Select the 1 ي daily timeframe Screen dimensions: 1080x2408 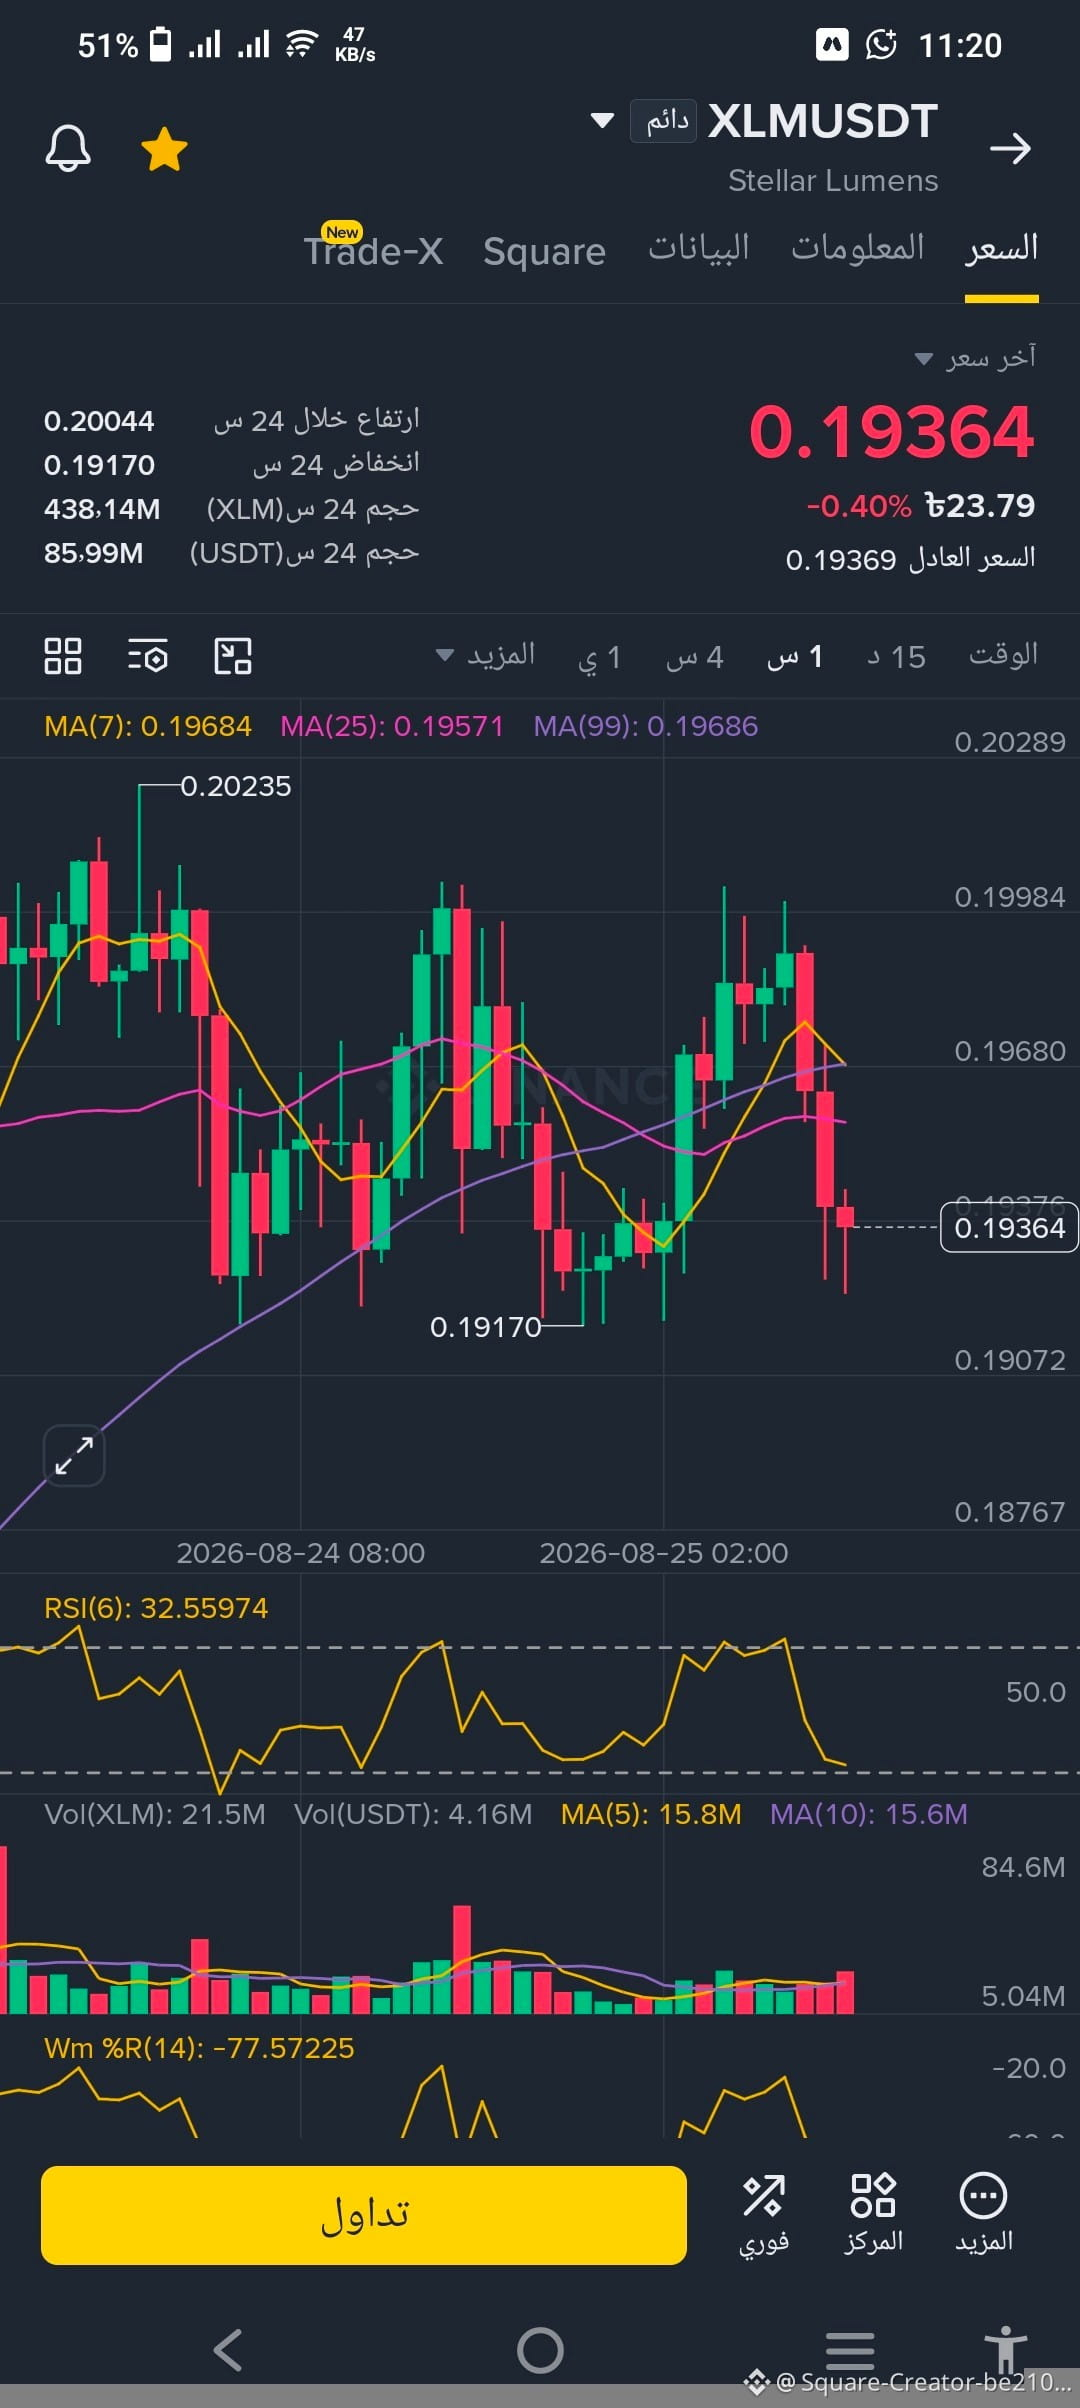[x=600, y=657]
